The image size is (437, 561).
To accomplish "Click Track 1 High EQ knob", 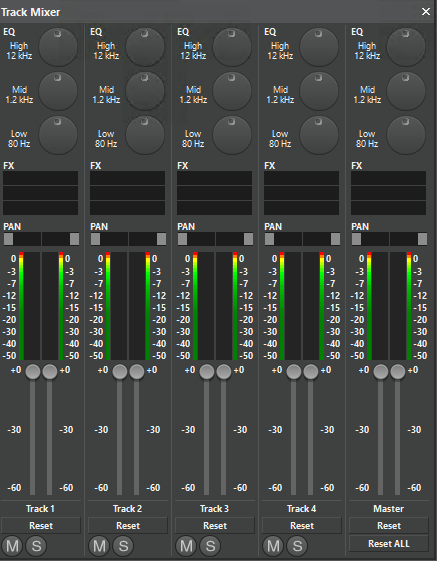I will [x=58, y=47].
